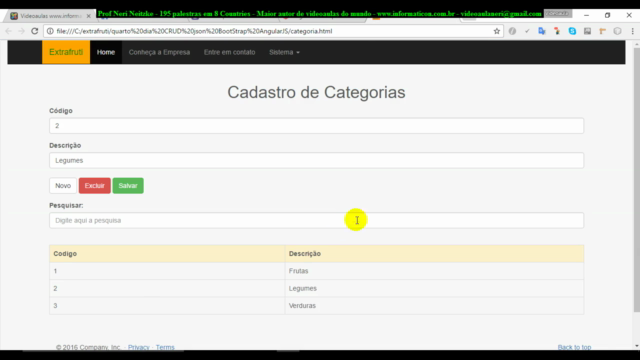The image size is (640, 360).
Task: Open Conheça a Empresa nav item
Action: click(x=159, y=52)
